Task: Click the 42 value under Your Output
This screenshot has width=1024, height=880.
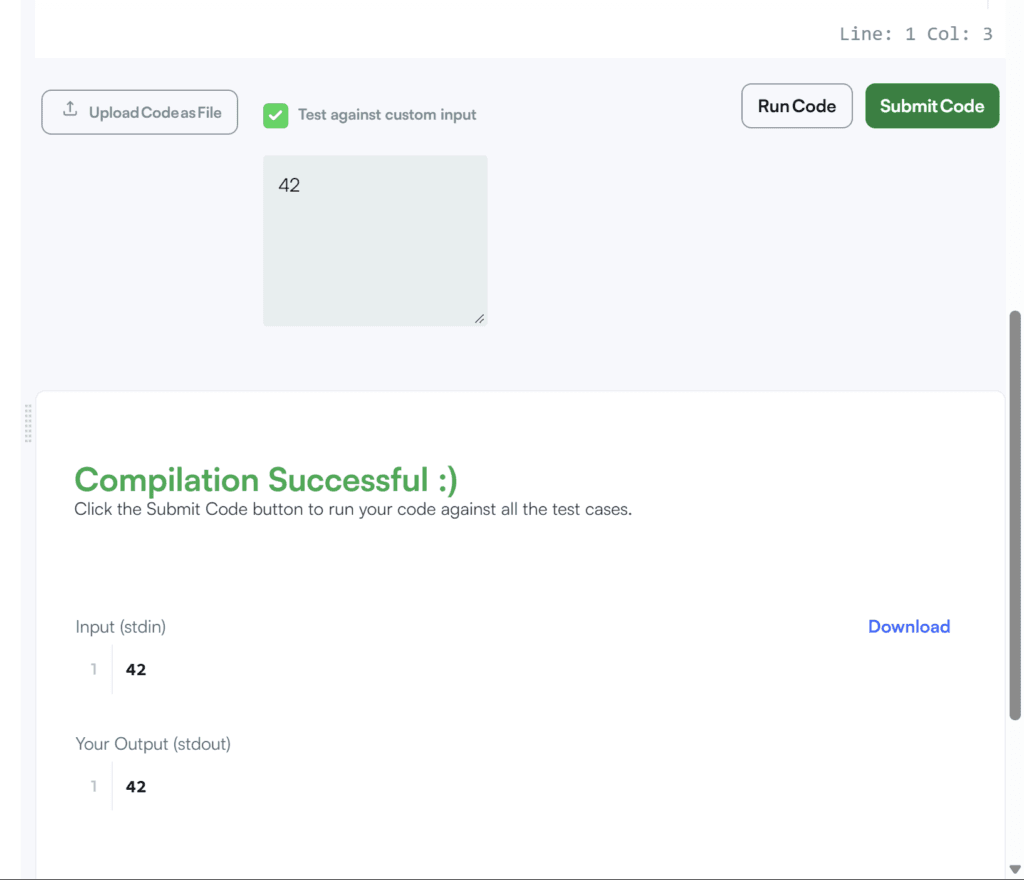Action: pyautogui.click(x=136, y=787)
